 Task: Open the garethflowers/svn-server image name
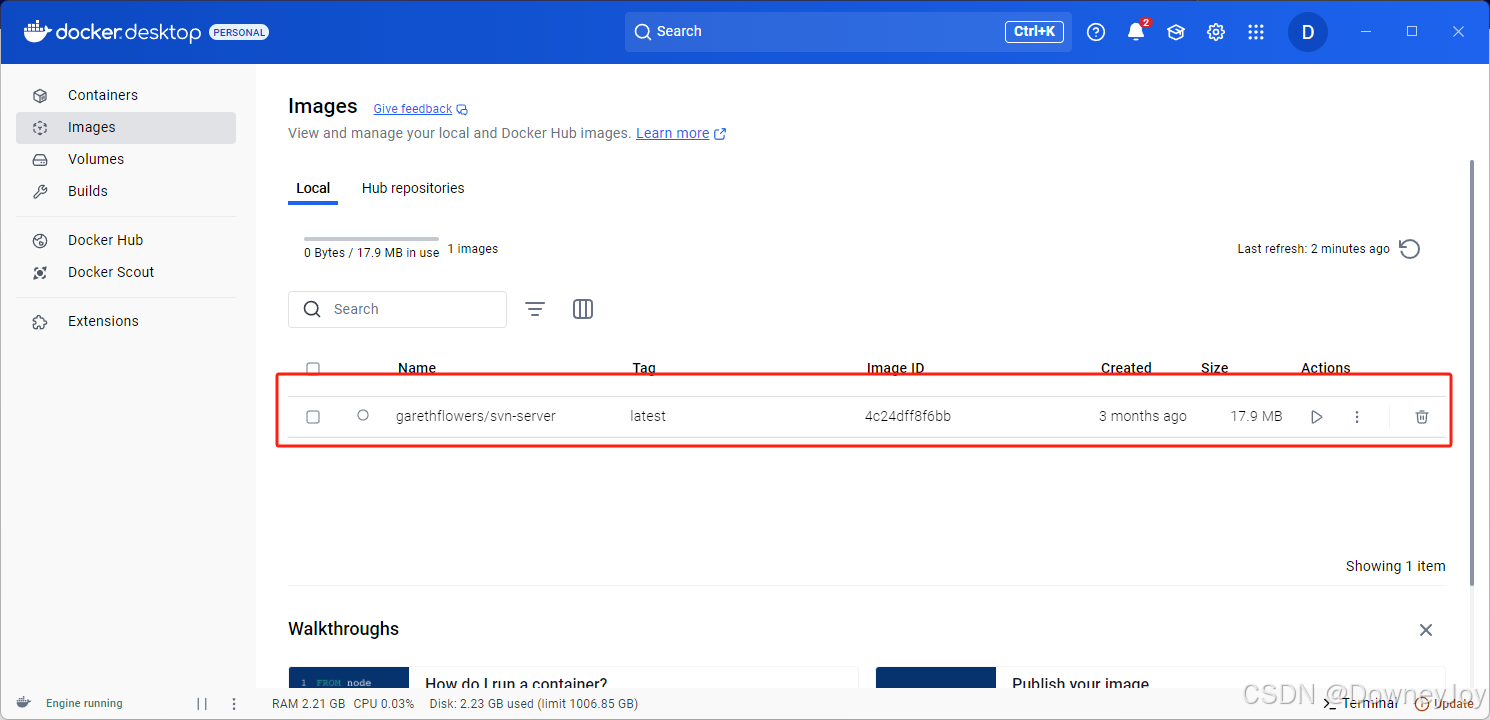click(x=476, y=416)
